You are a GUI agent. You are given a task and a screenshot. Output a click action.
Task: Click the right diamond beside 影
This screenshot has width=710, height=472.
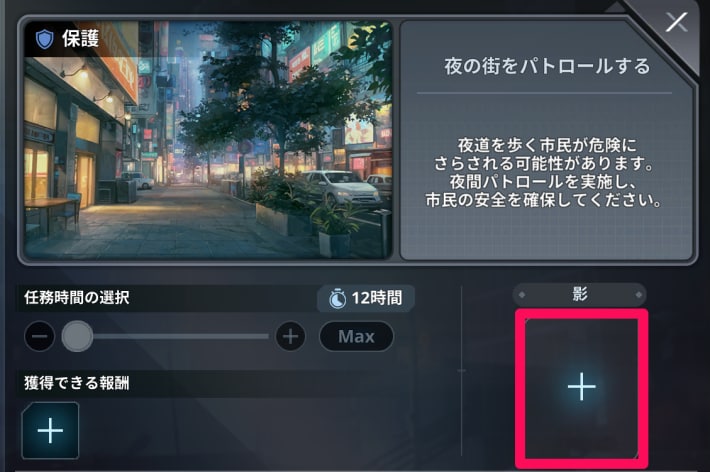(x=639, y=295)
